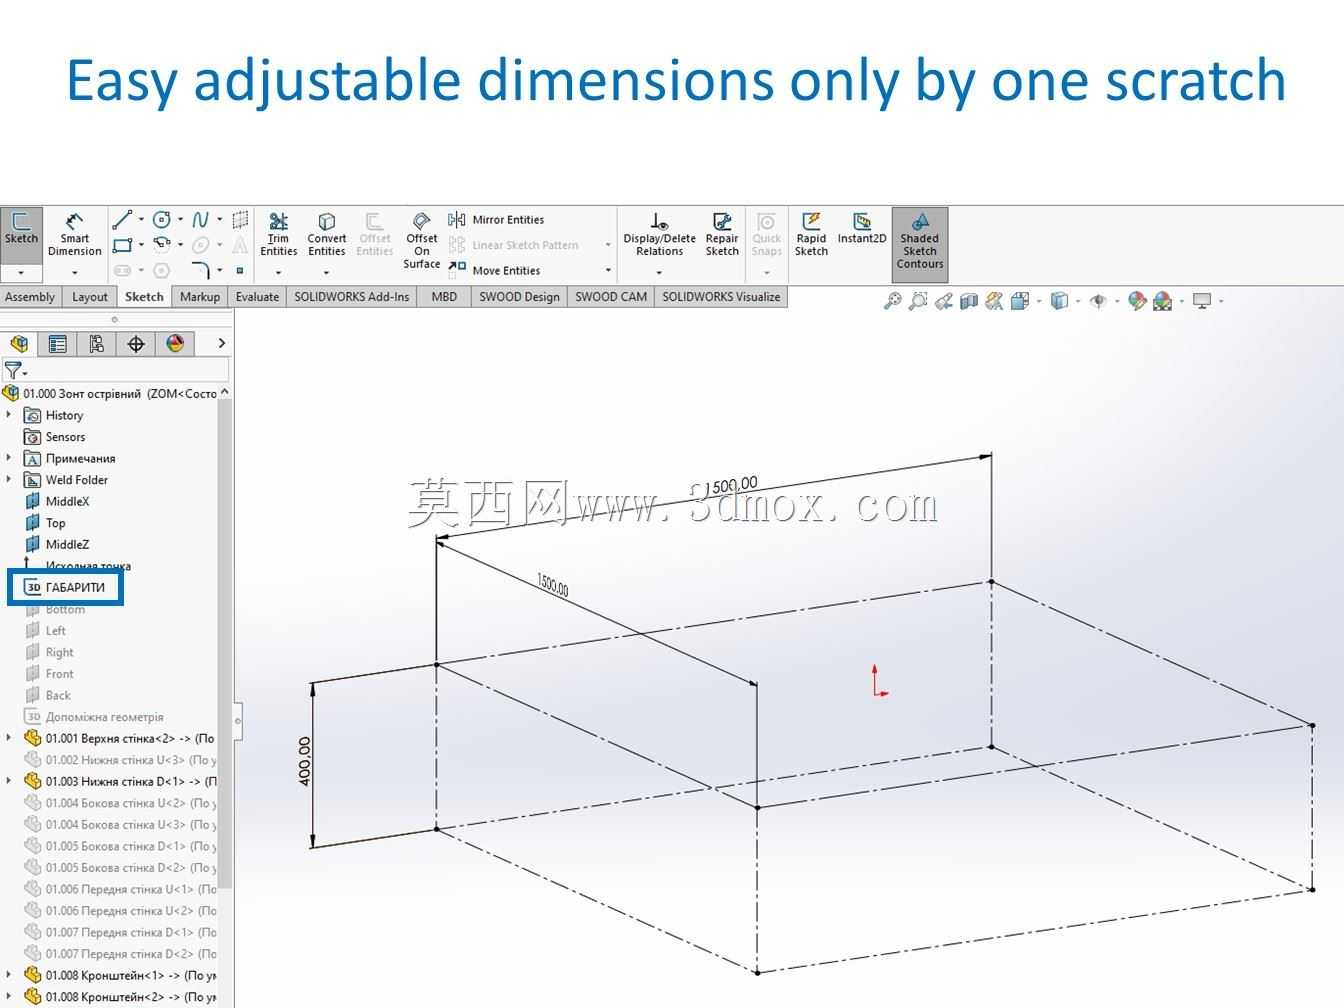Open the SWOOD Design tab
Image resolution: width=1344 pixels, height=1008 pixels.
pos(519,297)
